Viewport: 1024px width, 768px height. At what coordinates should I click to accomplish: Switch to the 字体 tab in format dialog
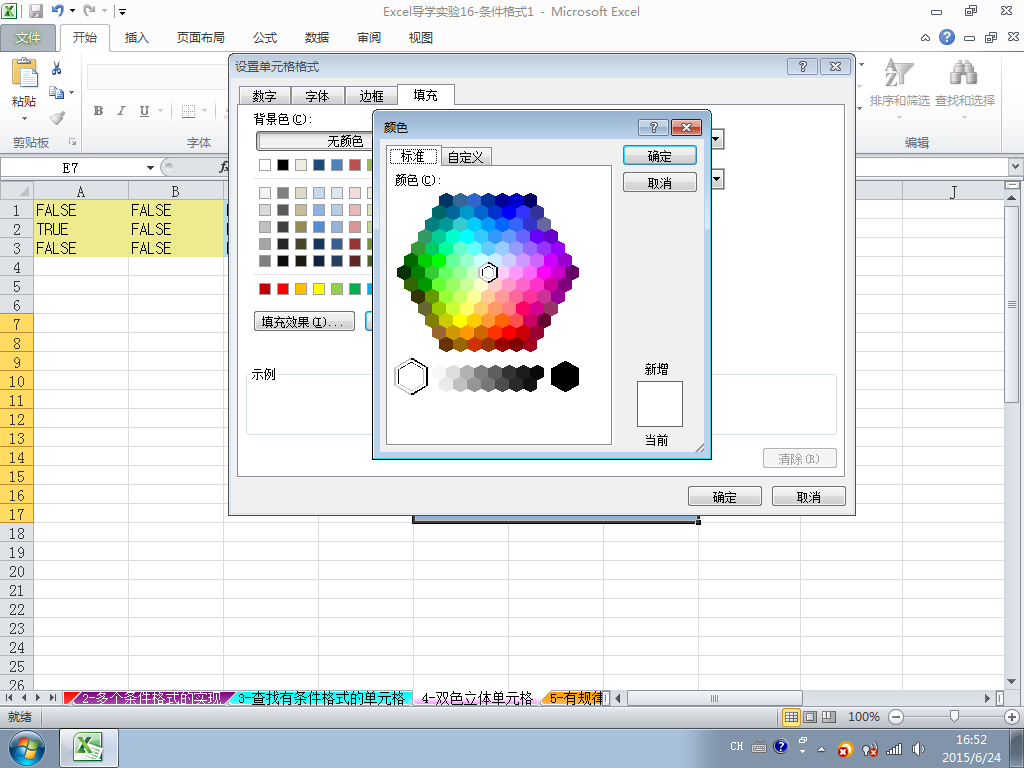click(317, 96)
